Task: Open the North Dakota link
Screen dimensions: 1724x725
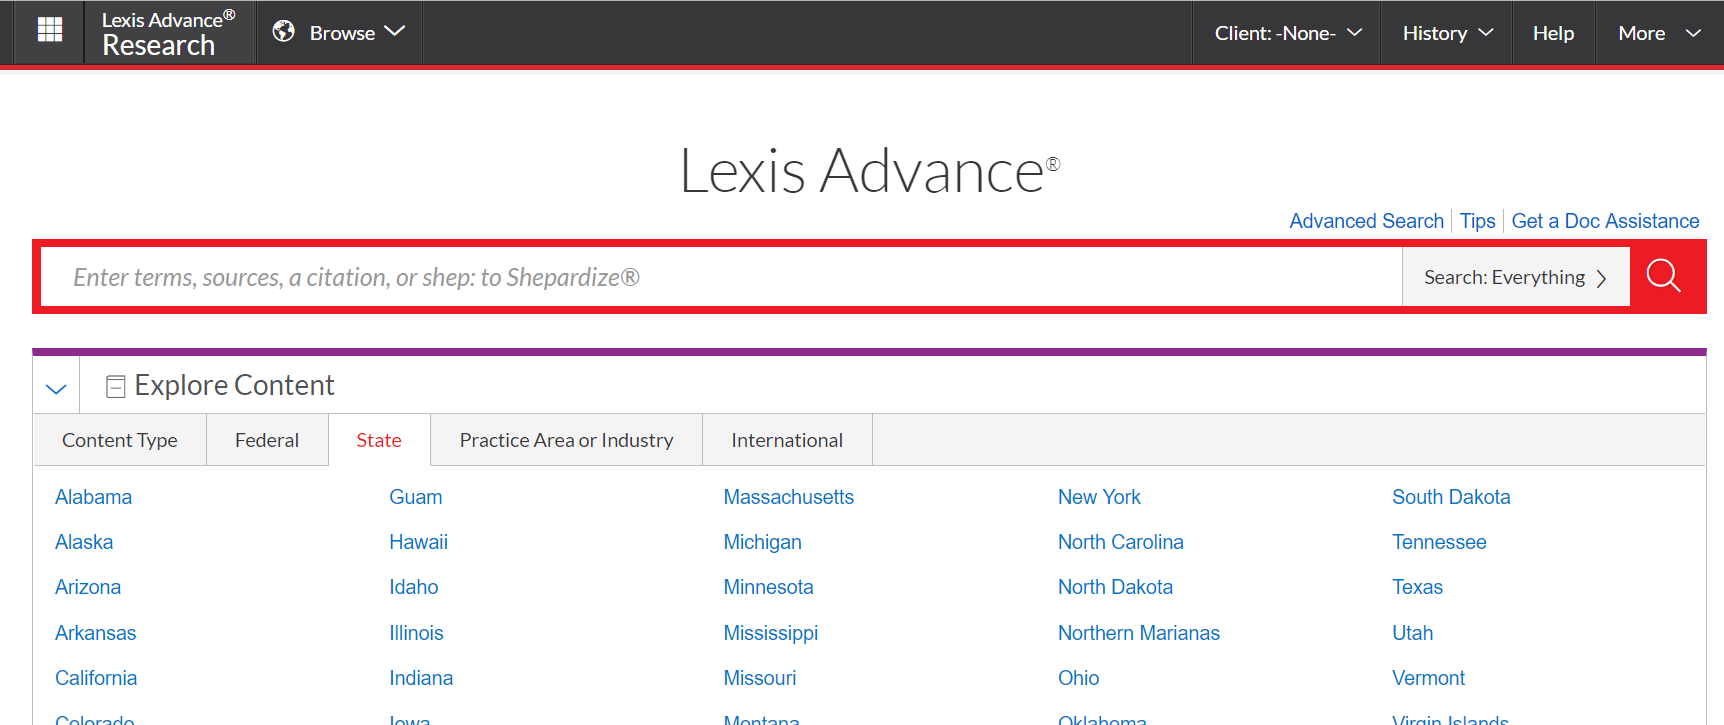Action: (x=1115, y=587)
